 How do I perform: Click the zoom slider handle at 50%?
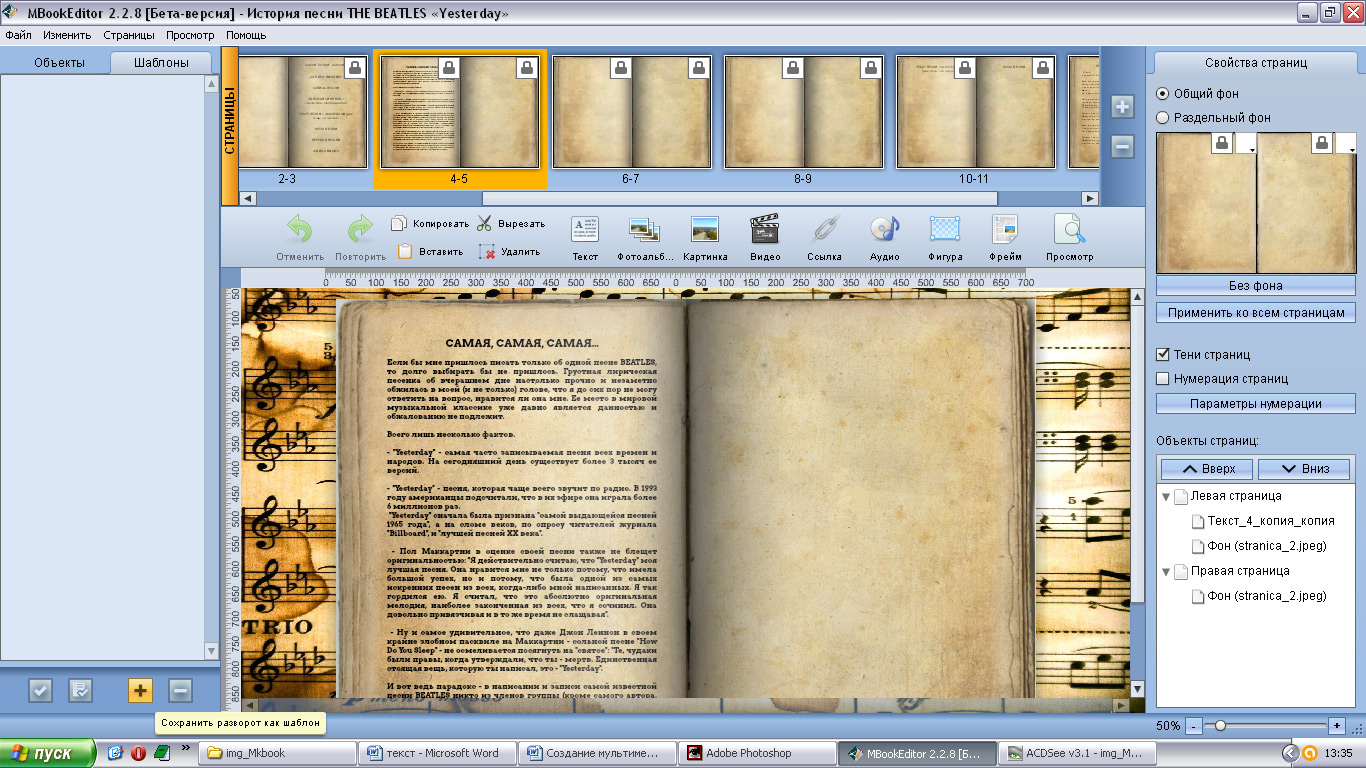point(1220,725)
